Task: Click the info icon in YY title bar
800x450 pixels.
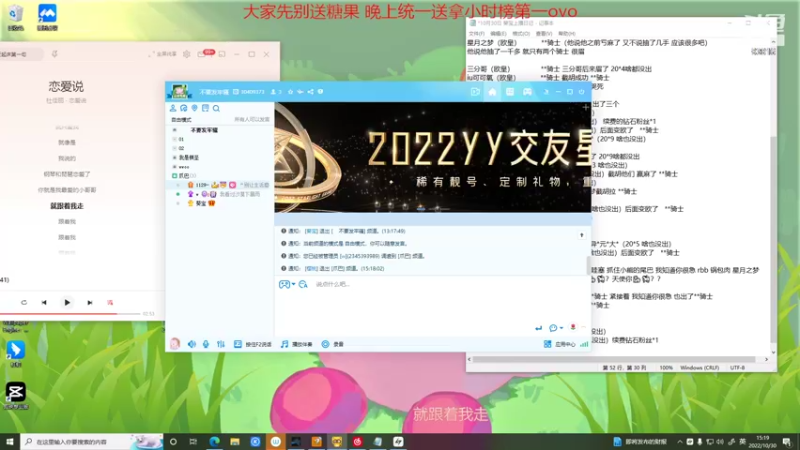Action: 320,92
